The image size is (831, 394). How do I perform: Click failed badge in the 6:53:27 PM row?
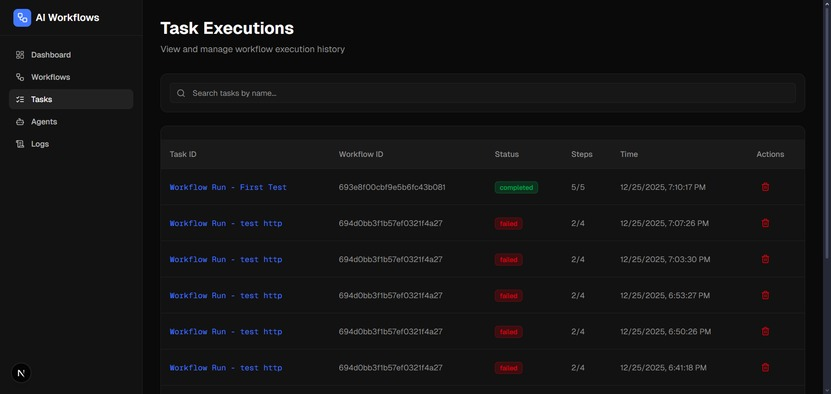click(508, 295)
